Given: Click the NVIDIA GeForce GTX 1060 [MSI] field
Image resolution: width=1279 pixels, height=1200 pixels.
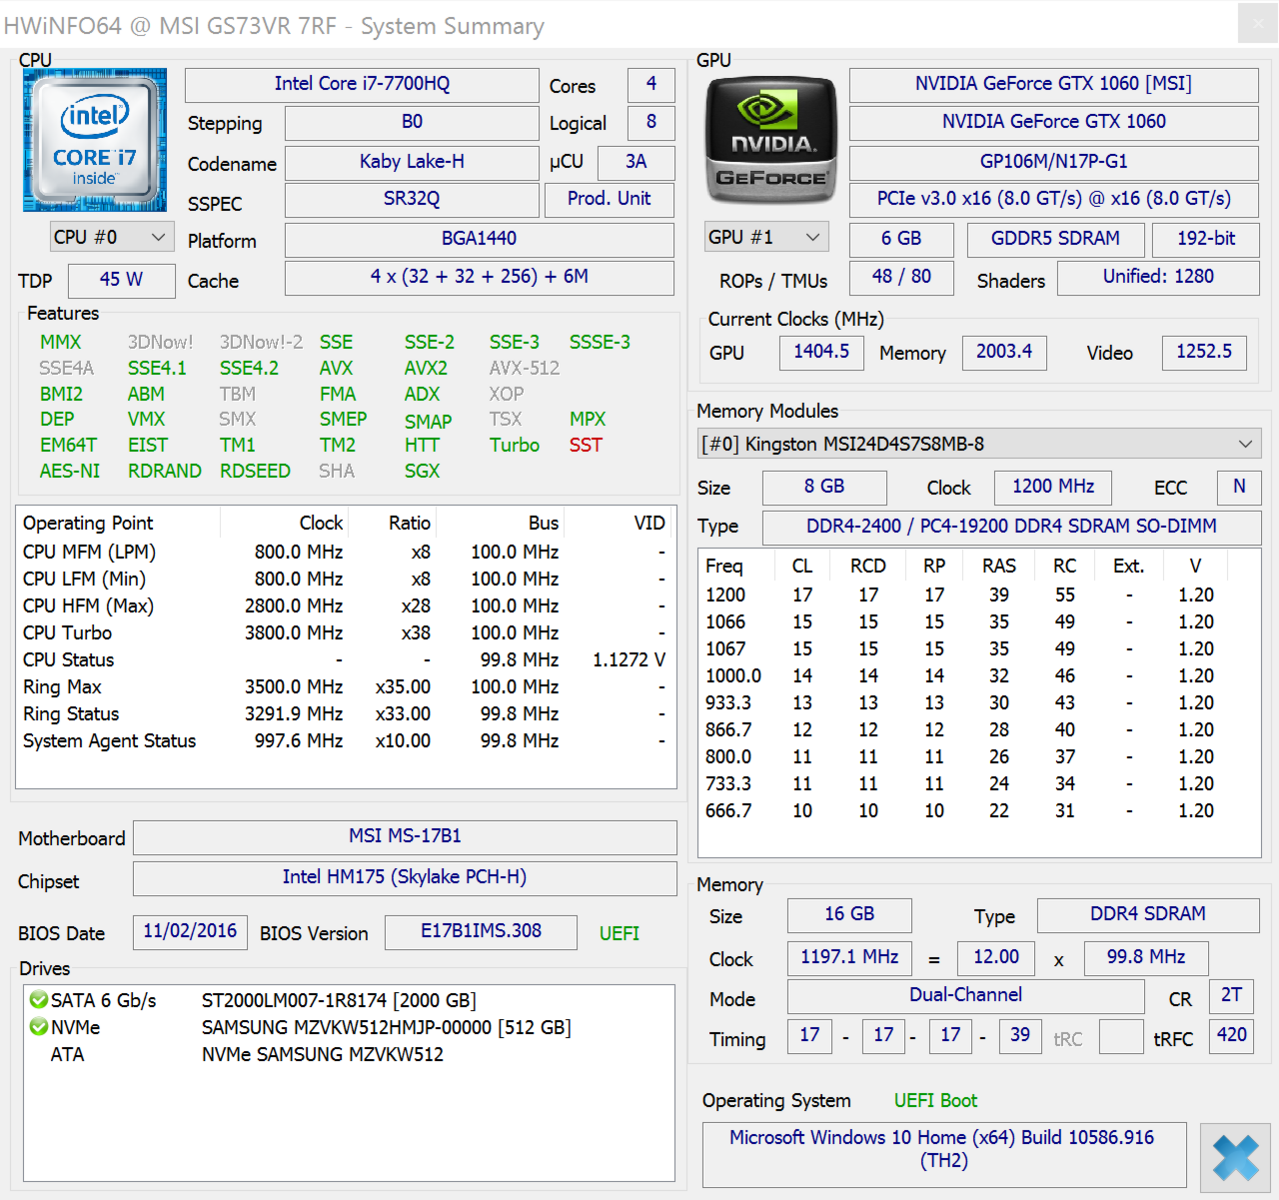Looking at the screenshot, I should (x=1054, y=84).
